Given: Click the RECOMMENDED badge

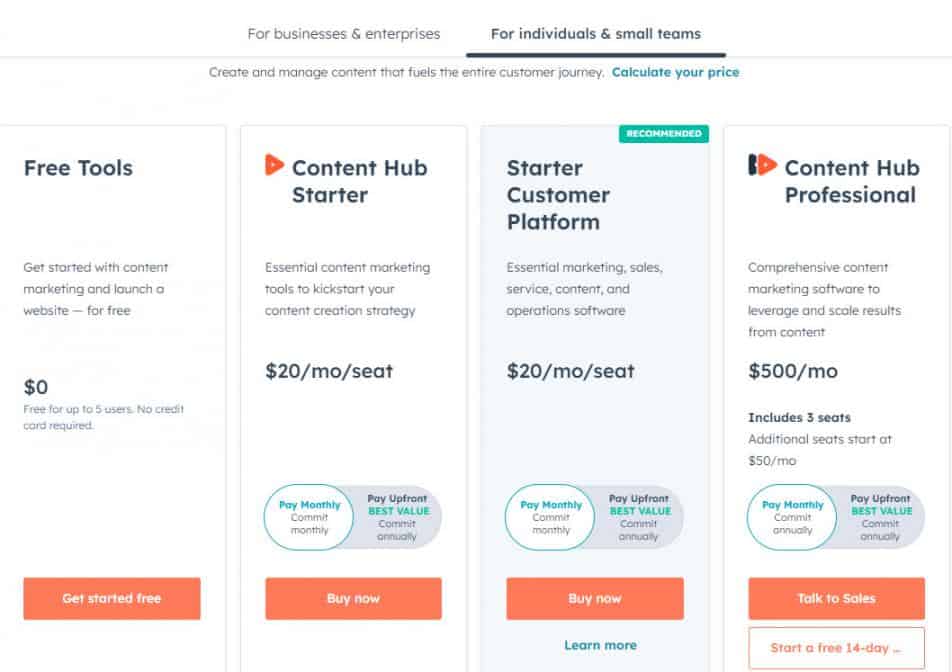Looking at the screenshot, I should pos(664,132).
